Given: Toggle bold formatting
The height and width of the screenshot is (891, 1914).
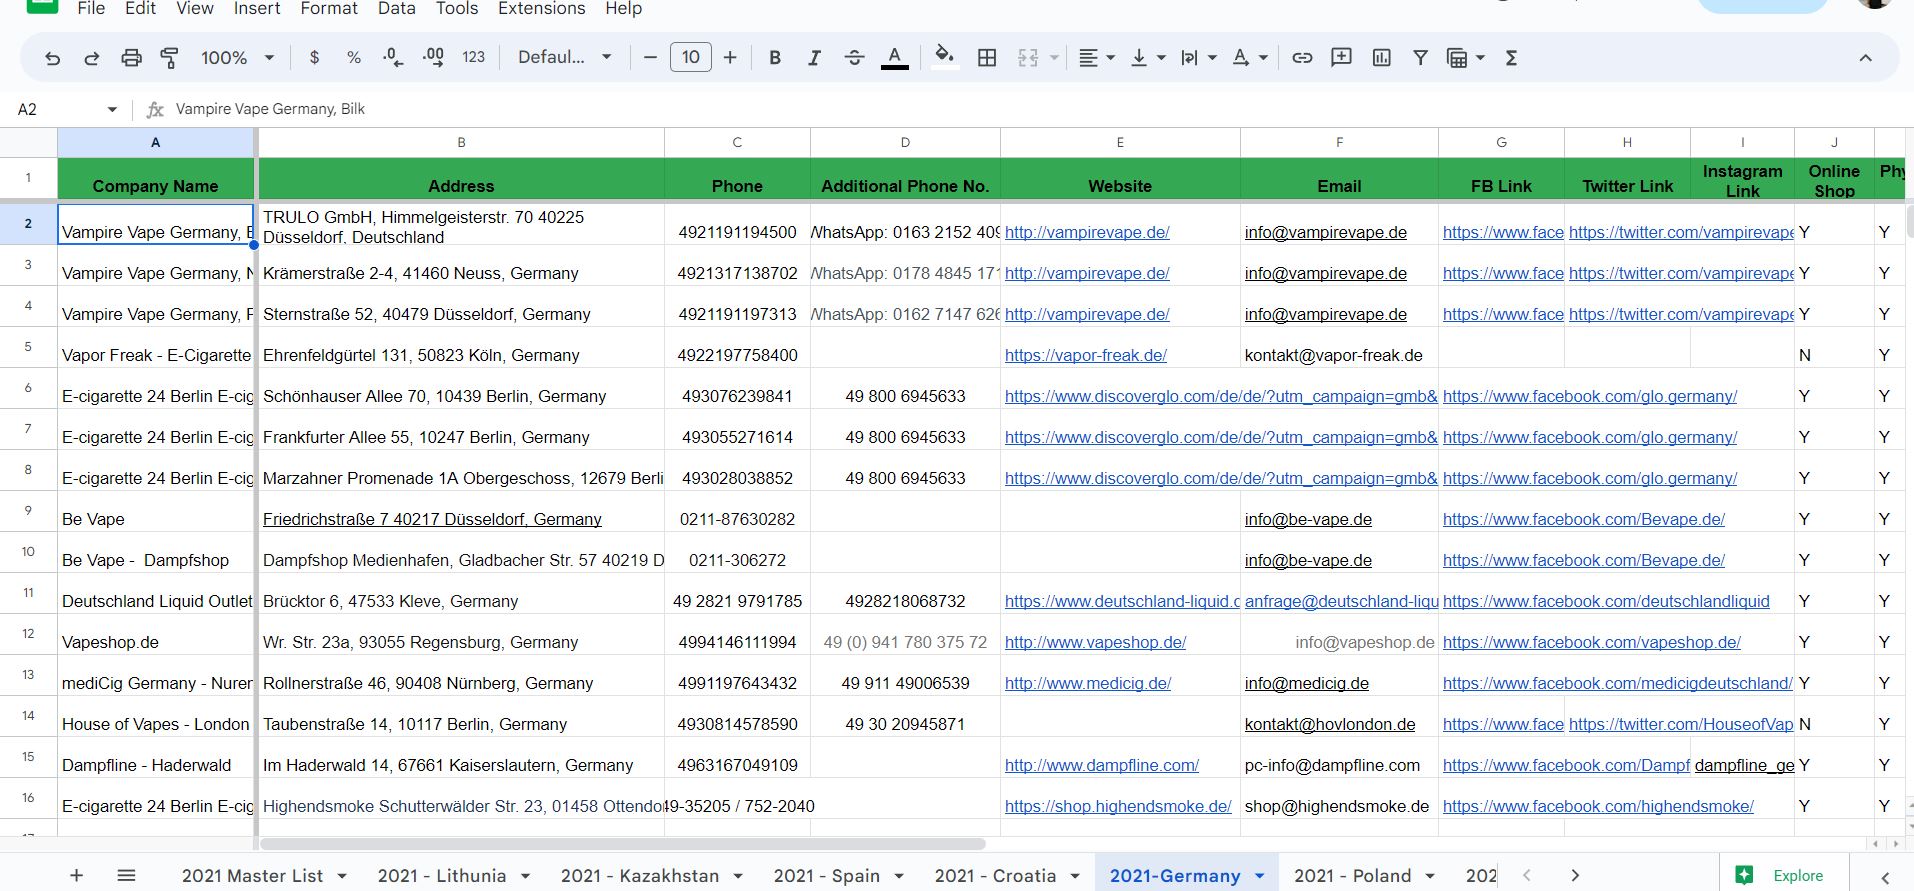Looking at the screenshot, I should click(775, 58).
